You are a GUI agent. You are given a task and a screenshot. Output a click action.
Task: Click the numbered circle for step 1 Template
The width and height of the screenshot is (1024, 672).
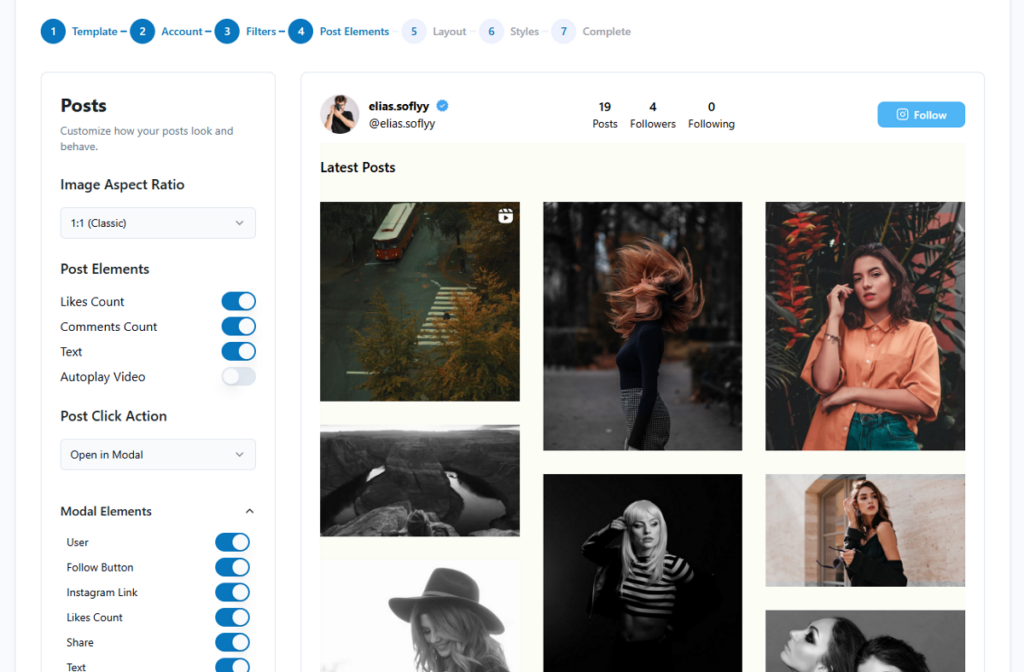53,31
